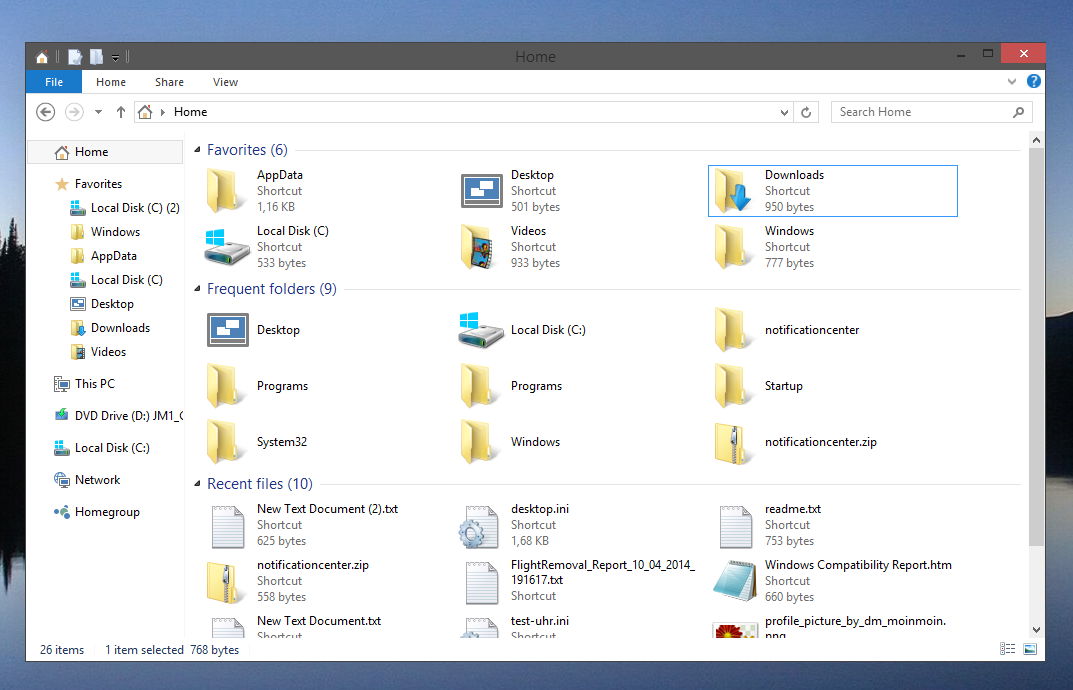Go up one folder level

point(120,112)
